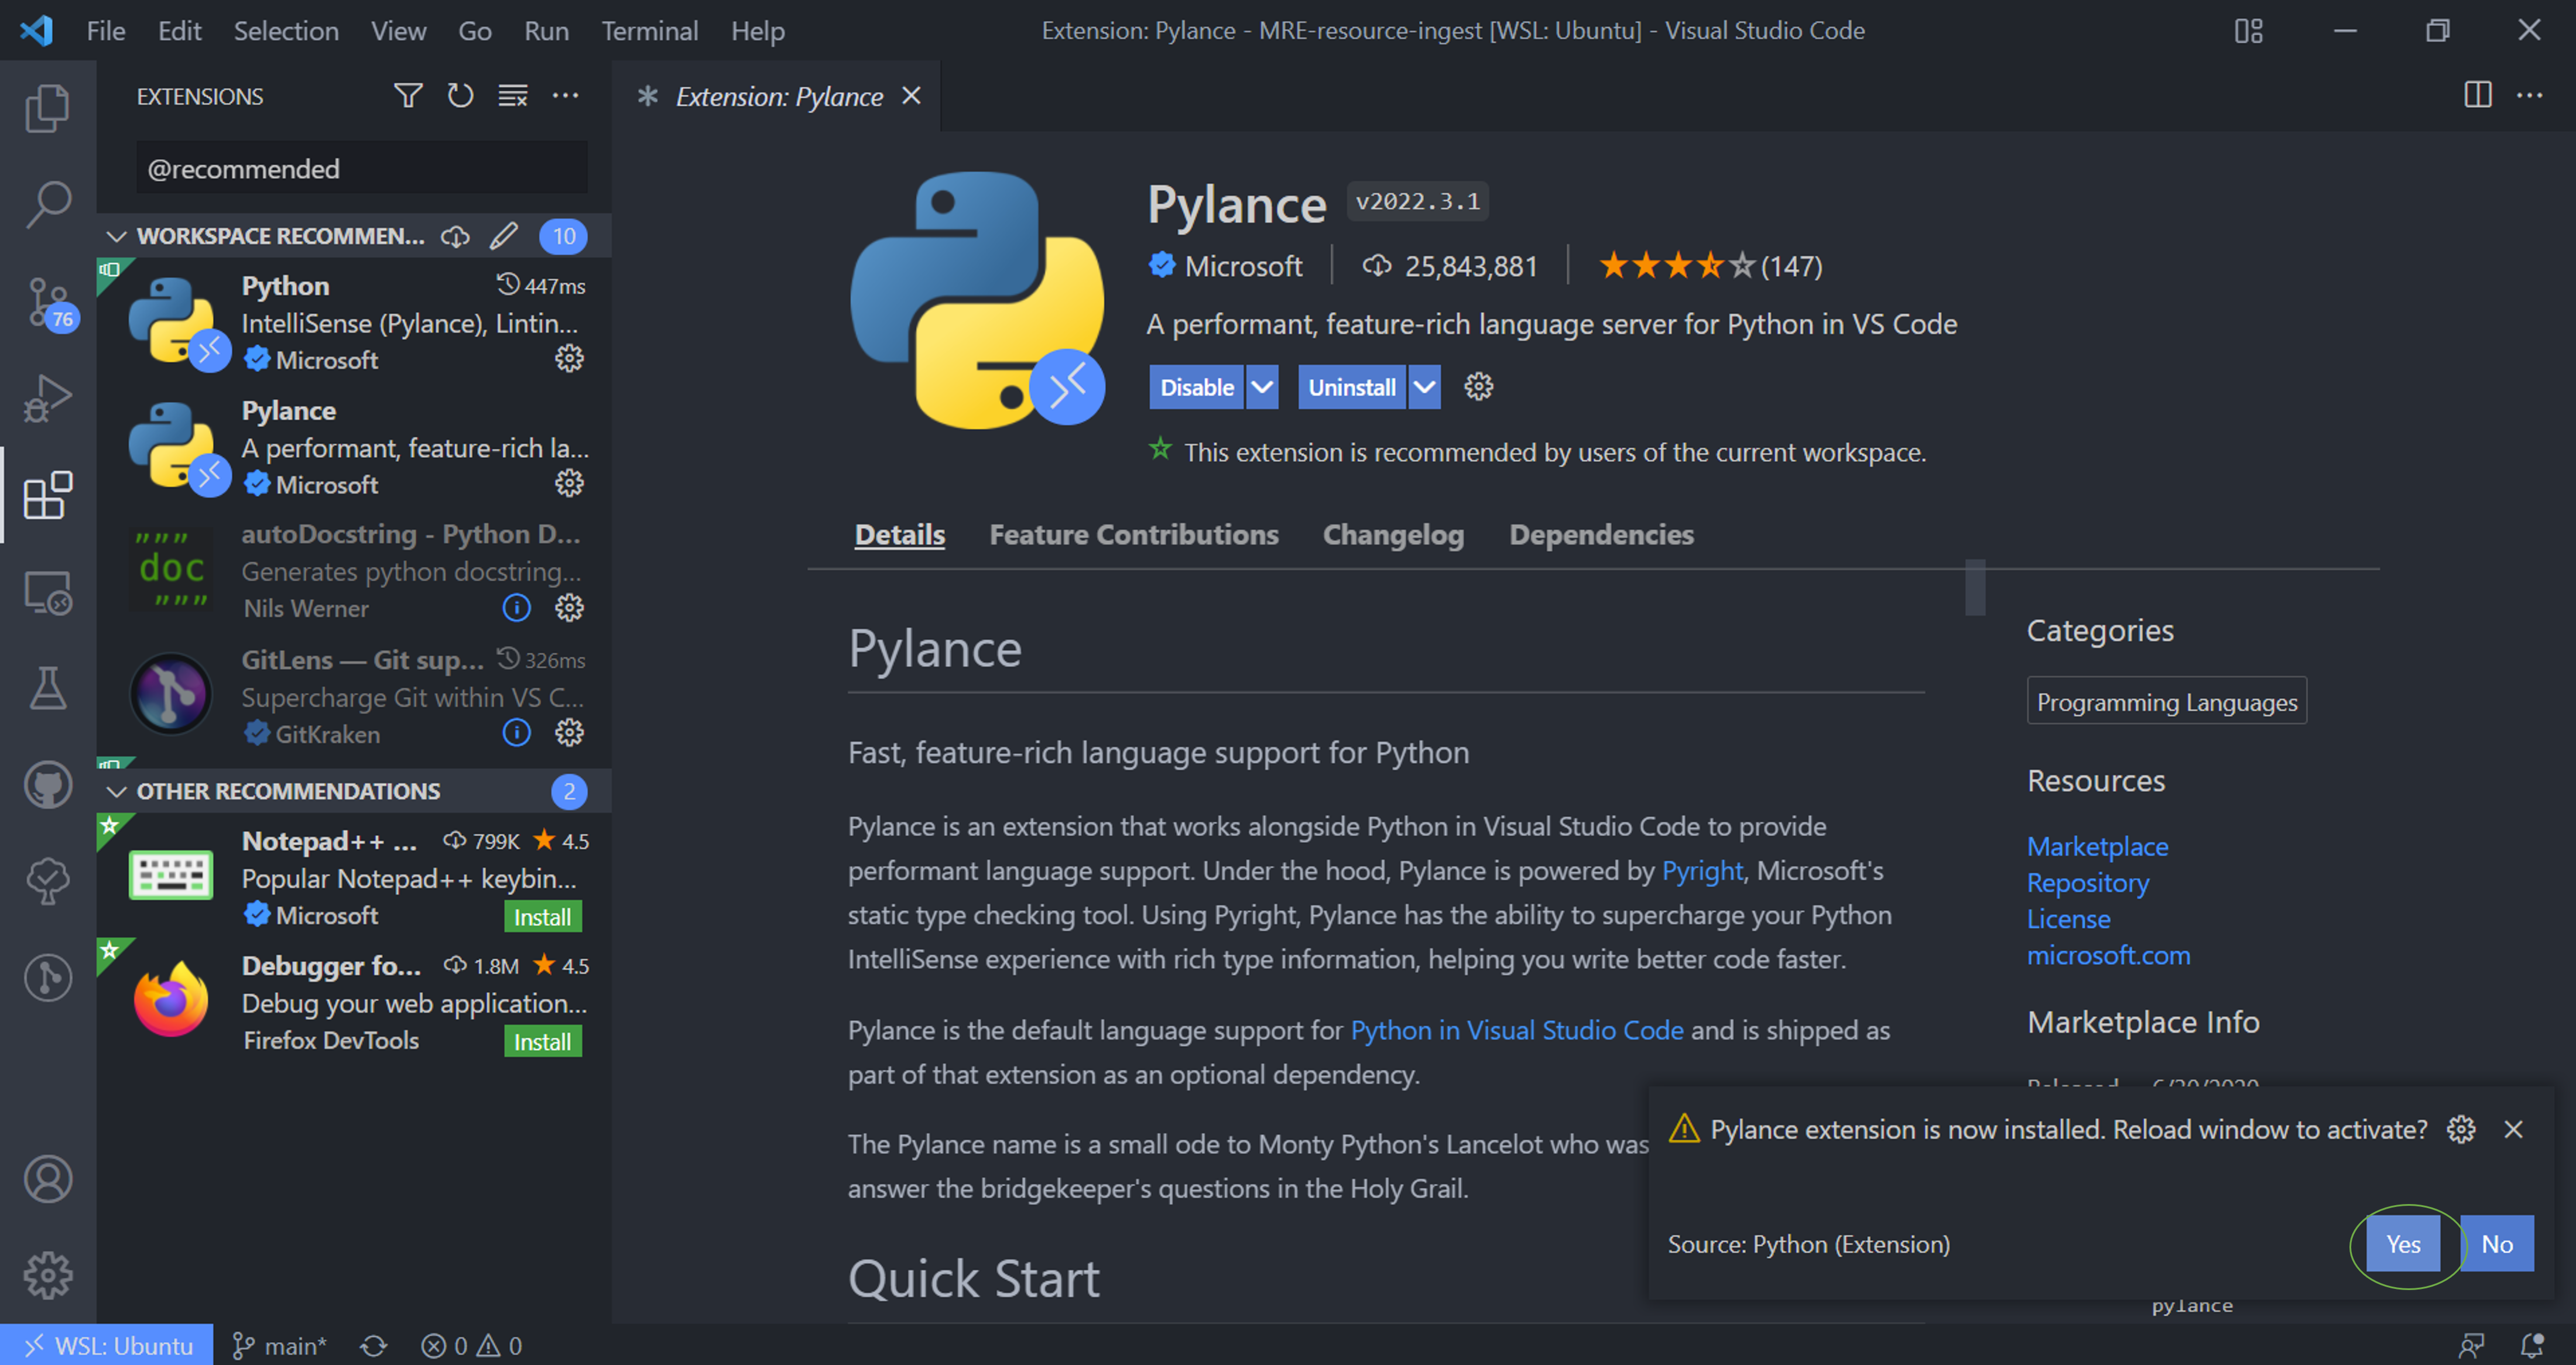Image resolution: width=2576 pixels, height=1365 pixels.
Task: Open the Search view in activity bar
Action: pos(47,204)
